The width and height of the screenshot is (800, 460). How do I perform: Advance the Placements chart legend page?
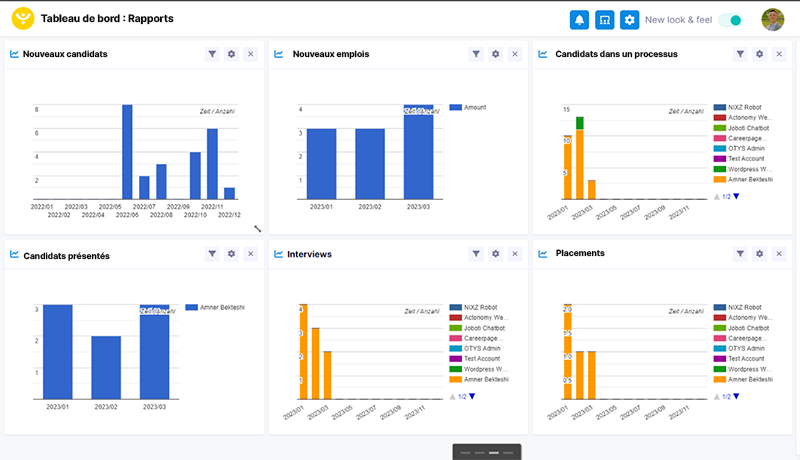coord(737,397)
